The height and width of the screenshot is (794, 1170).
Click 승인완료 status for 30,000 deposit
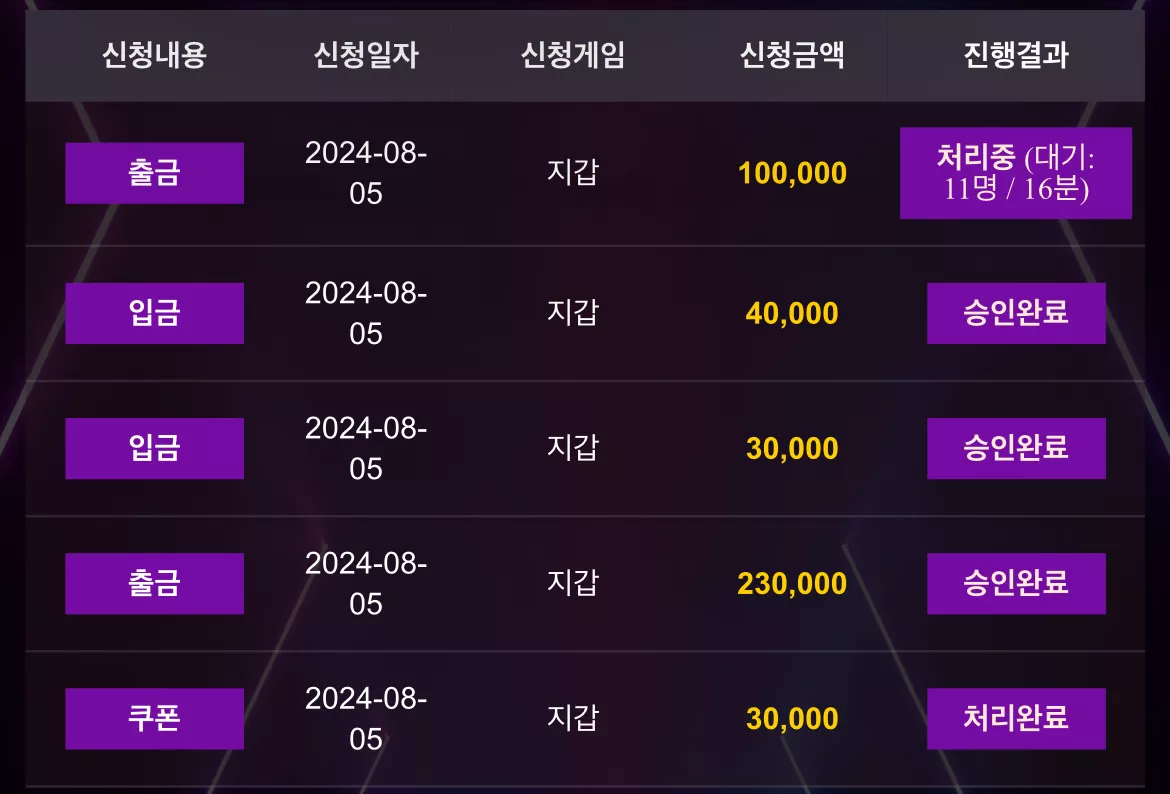[1016, 448]
